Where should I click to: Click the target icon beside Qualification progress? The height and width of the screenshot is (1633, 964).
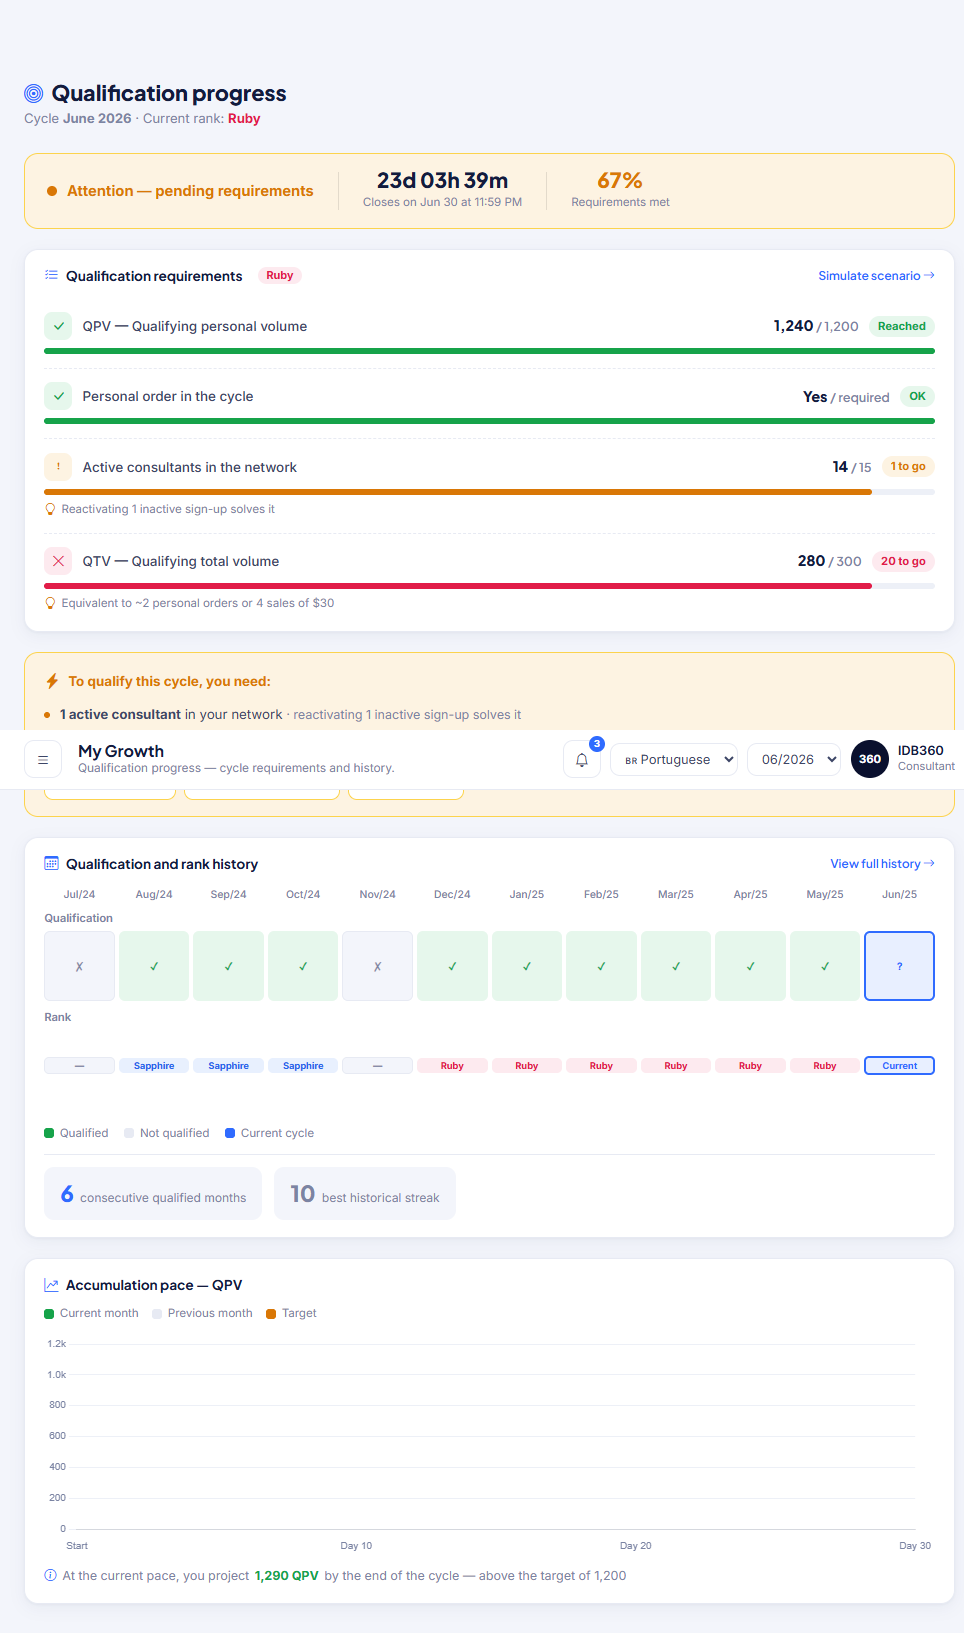pos(34,94)
